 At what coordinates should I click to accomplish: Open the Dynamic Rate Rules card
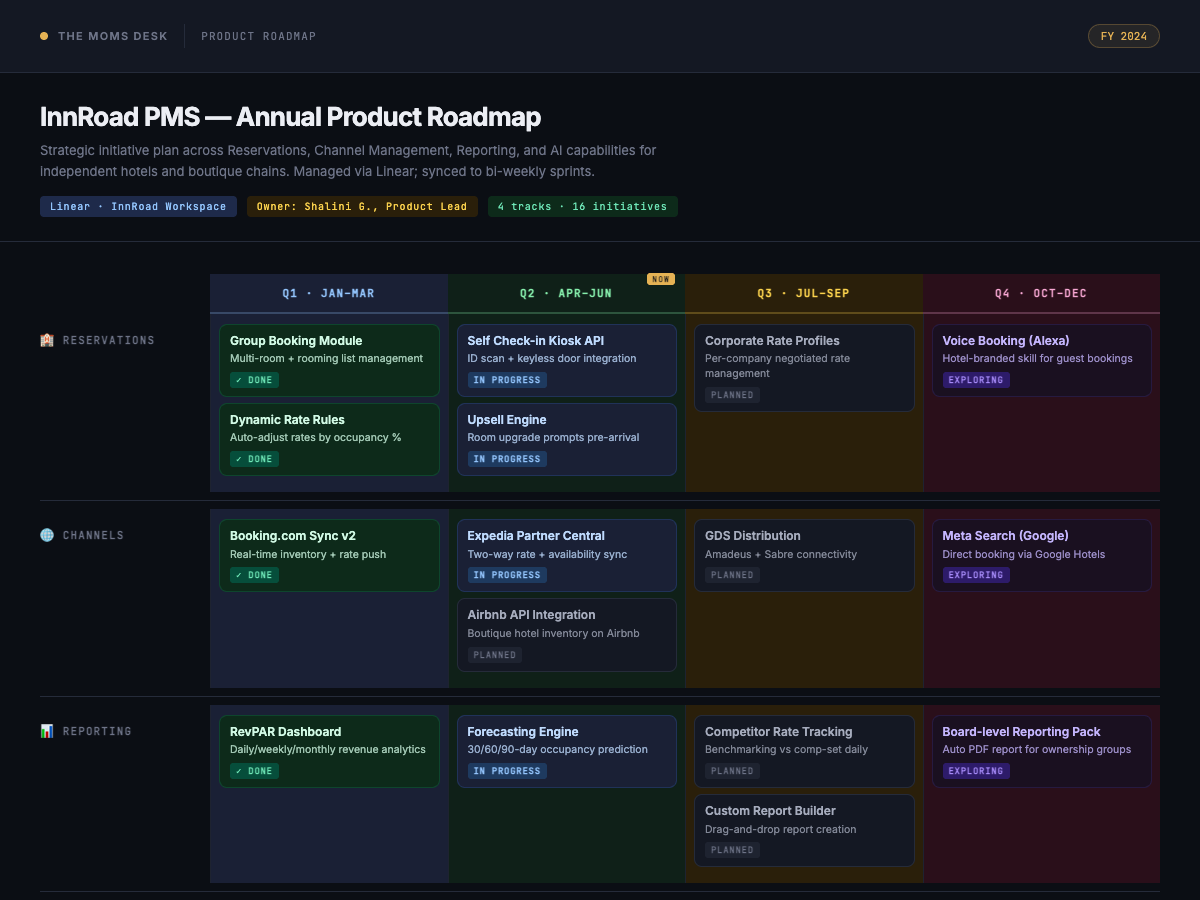point(329,439)
